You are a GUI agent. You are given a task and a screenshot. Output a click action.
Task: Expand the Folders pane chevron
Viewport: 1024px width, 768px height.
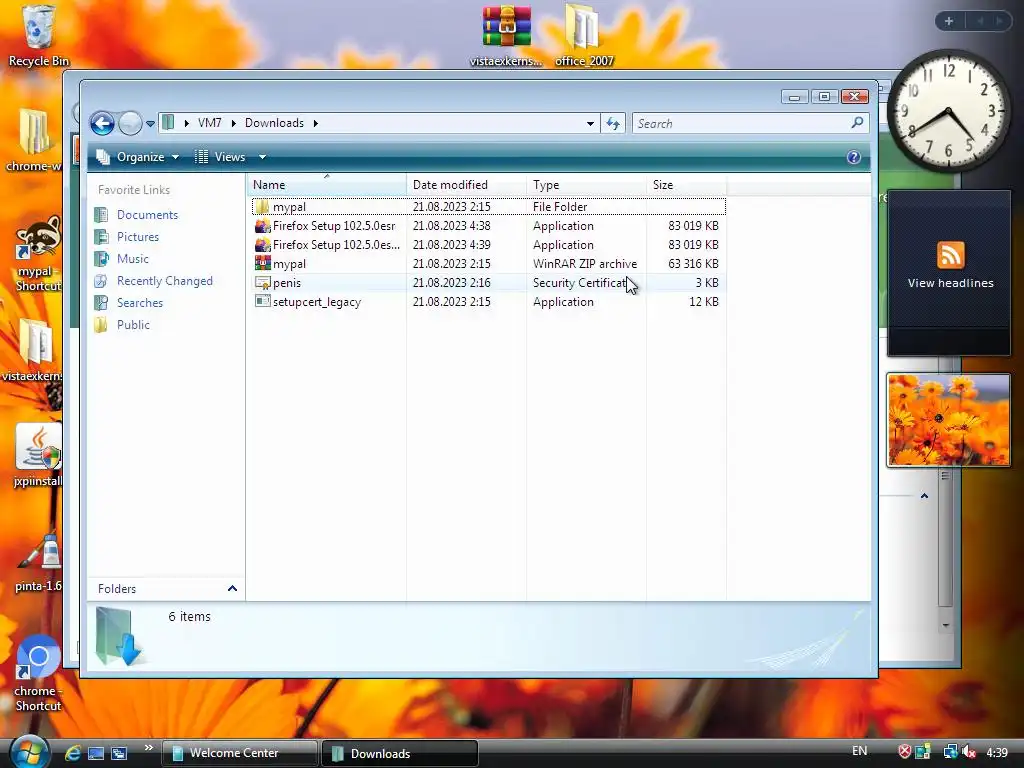pos(232,588)
